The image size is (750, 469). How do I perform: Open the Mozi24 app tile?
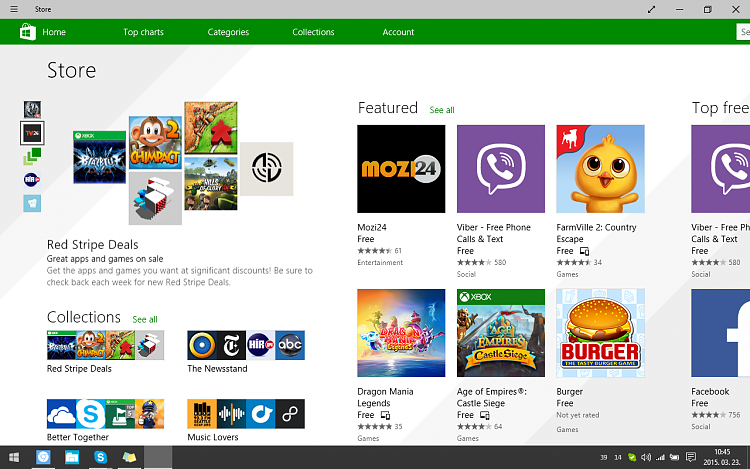[401, 169]
